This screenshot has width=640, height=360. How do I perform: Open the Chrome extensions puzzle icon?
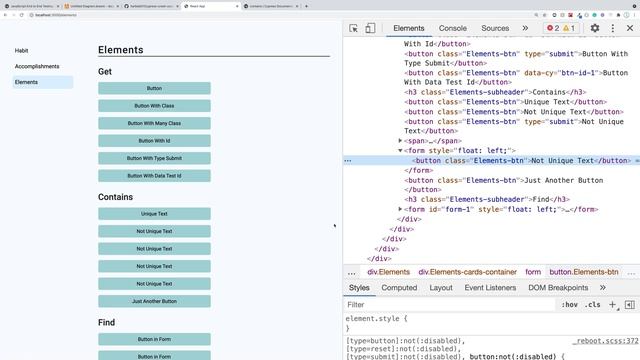coord(618,15)
